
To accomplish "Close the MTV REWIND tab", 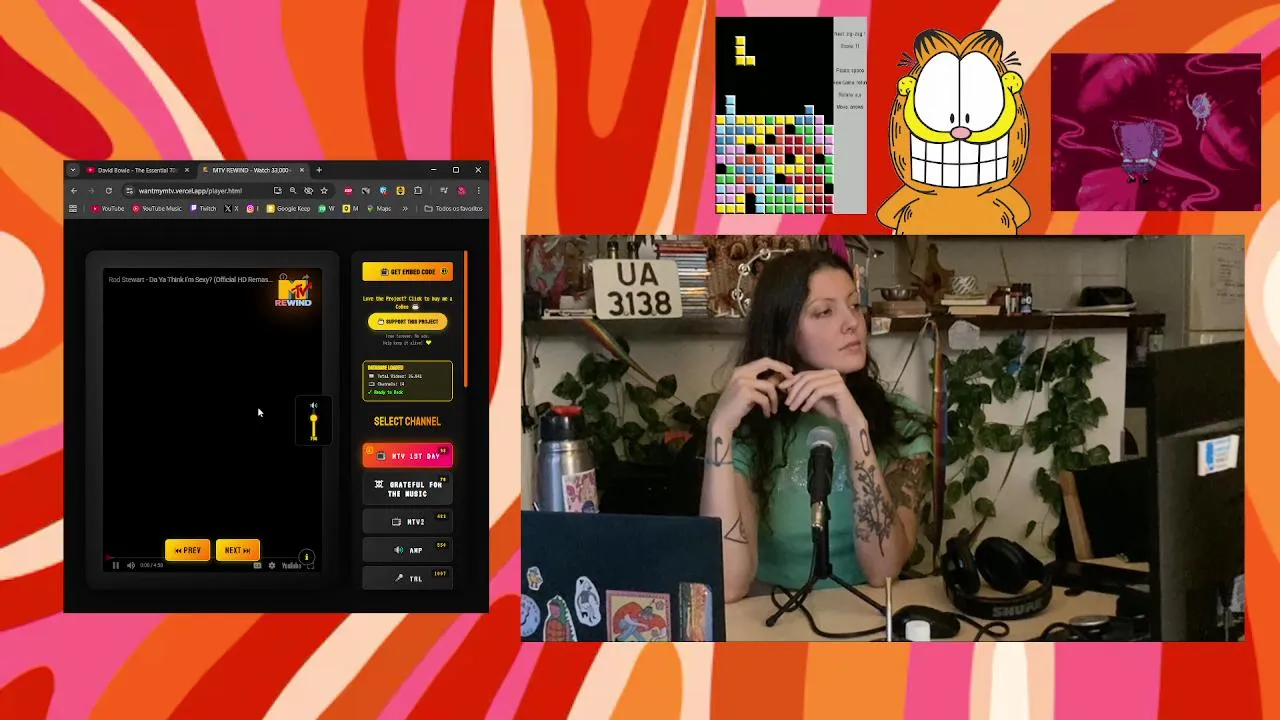I will (x=302, y=170).
